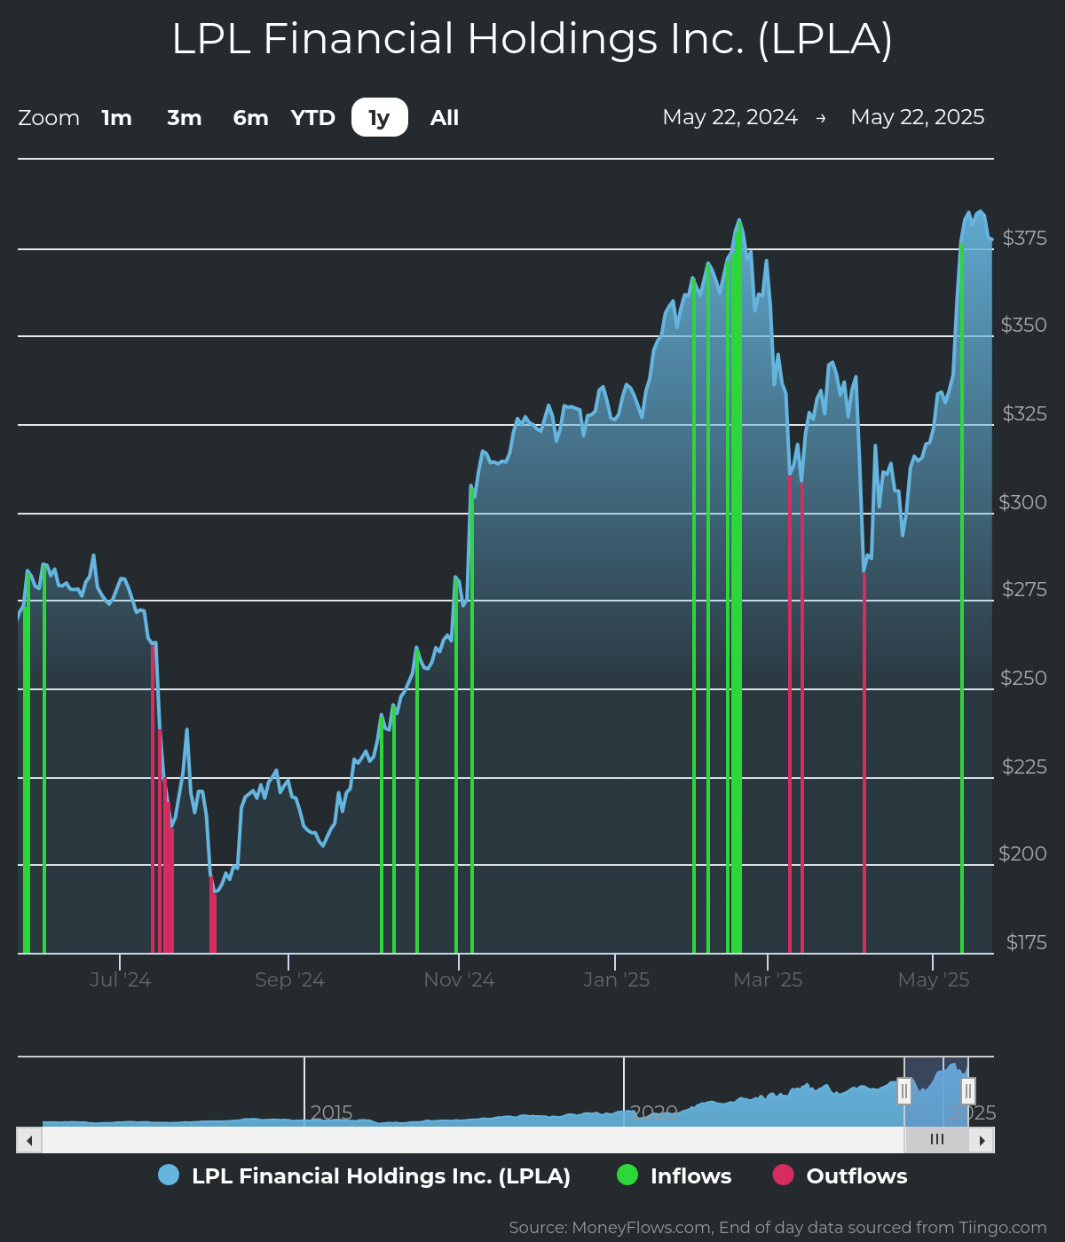Screen dimensions: 1065x1242
Task: Click the navigator right range handle
Action: [x=968, y=1091]
